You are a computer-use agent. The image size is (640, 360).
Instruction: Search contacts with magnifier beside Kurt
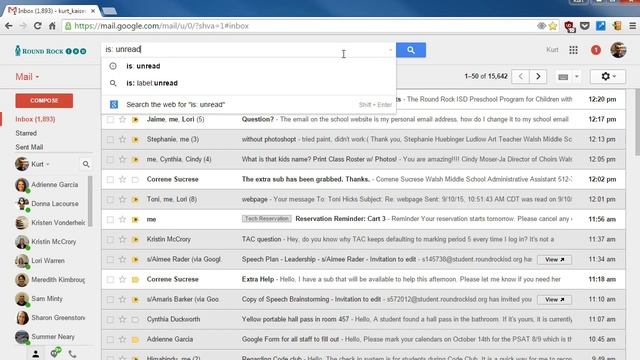[86, 164]
